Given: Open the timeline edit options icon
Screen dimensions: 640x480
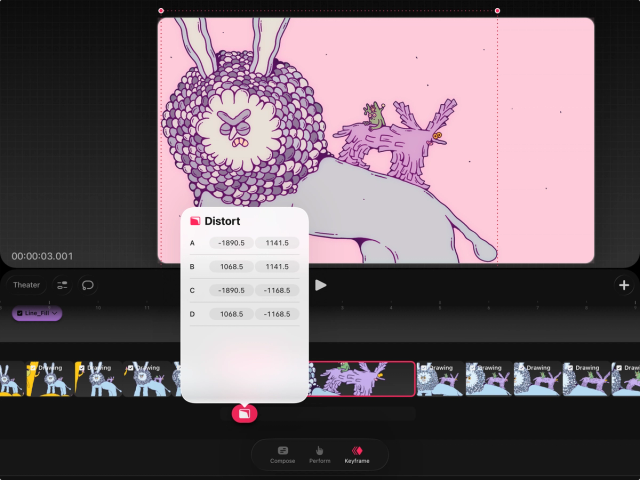Looking at the screenshot, I should point(62,285).
